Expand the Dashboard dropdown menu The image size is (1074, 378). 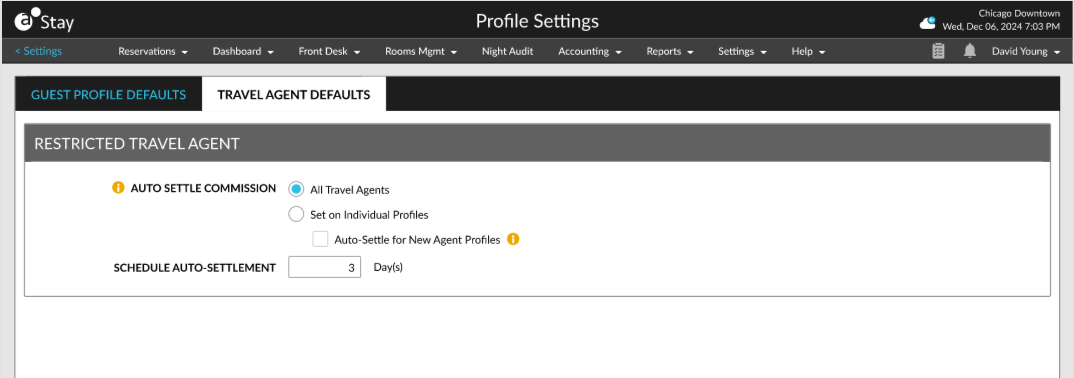243,51
